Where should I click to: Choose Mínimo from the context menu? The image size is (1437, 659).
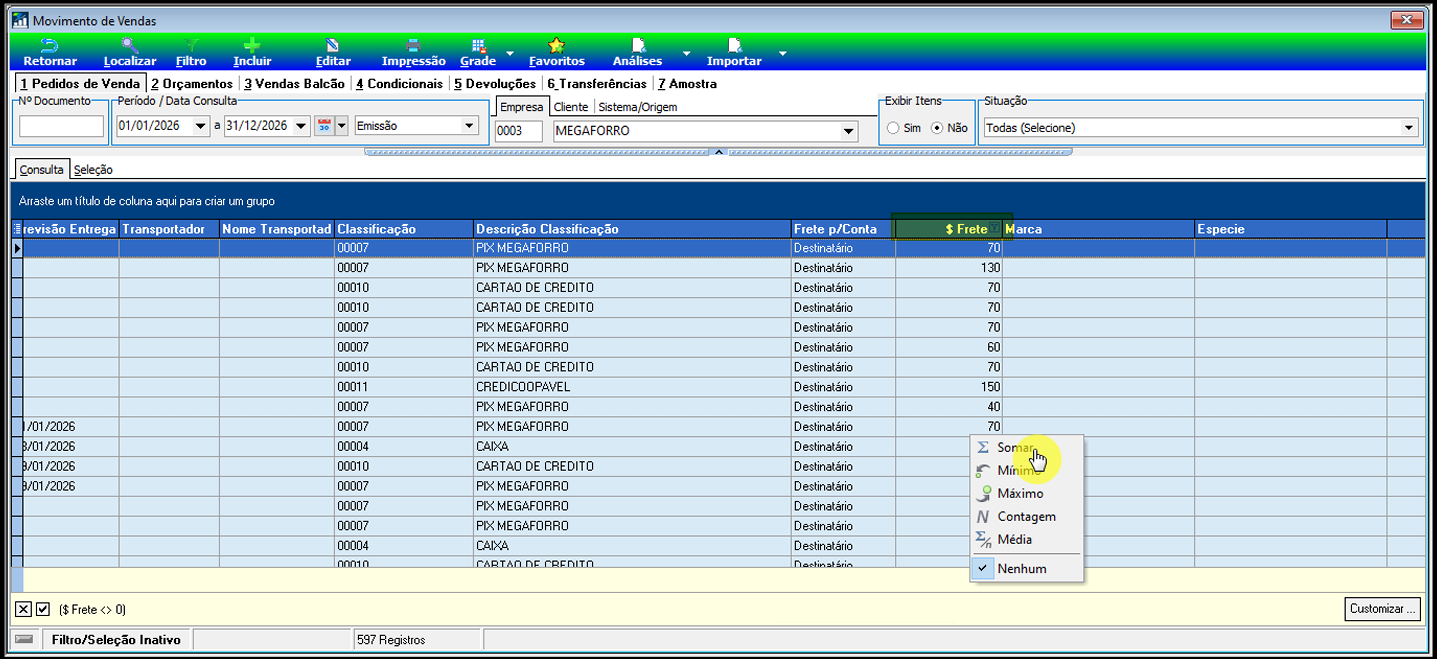1027,470
